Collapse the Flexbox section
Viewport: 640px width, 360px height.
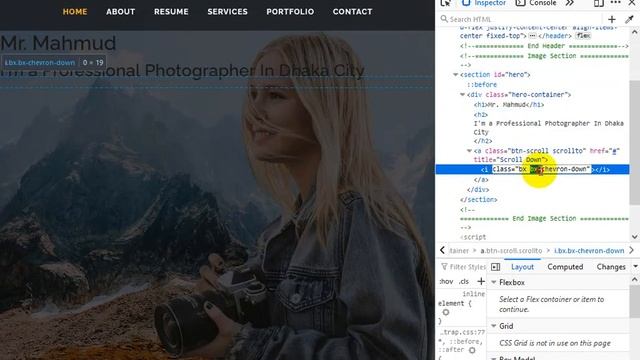(494, 282)
